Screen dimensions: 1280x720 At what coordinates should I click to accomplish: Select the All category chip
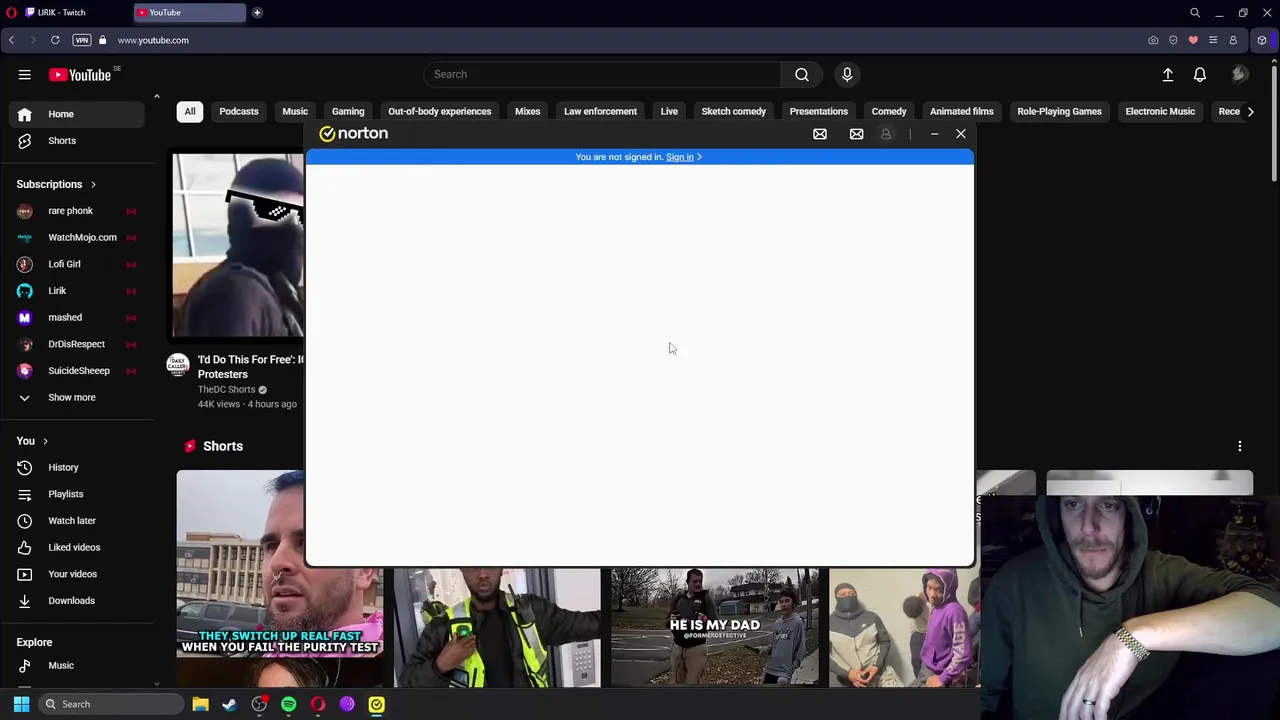[190, 111]
